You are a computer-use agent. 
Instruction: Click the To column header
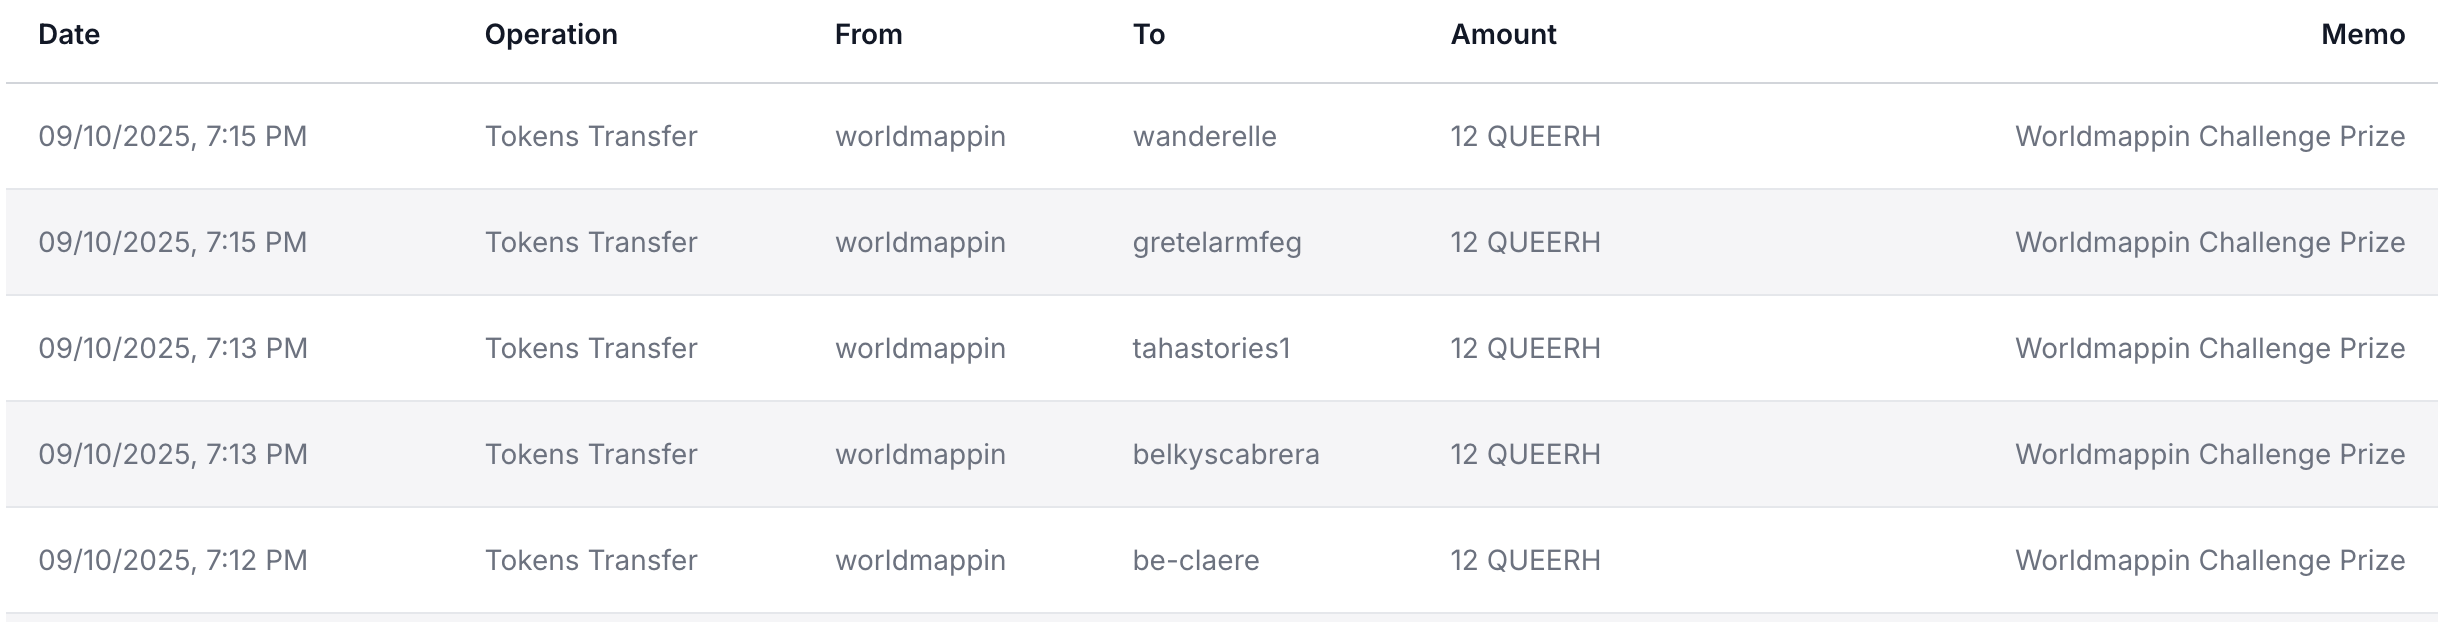click(x=1149, y=35)
